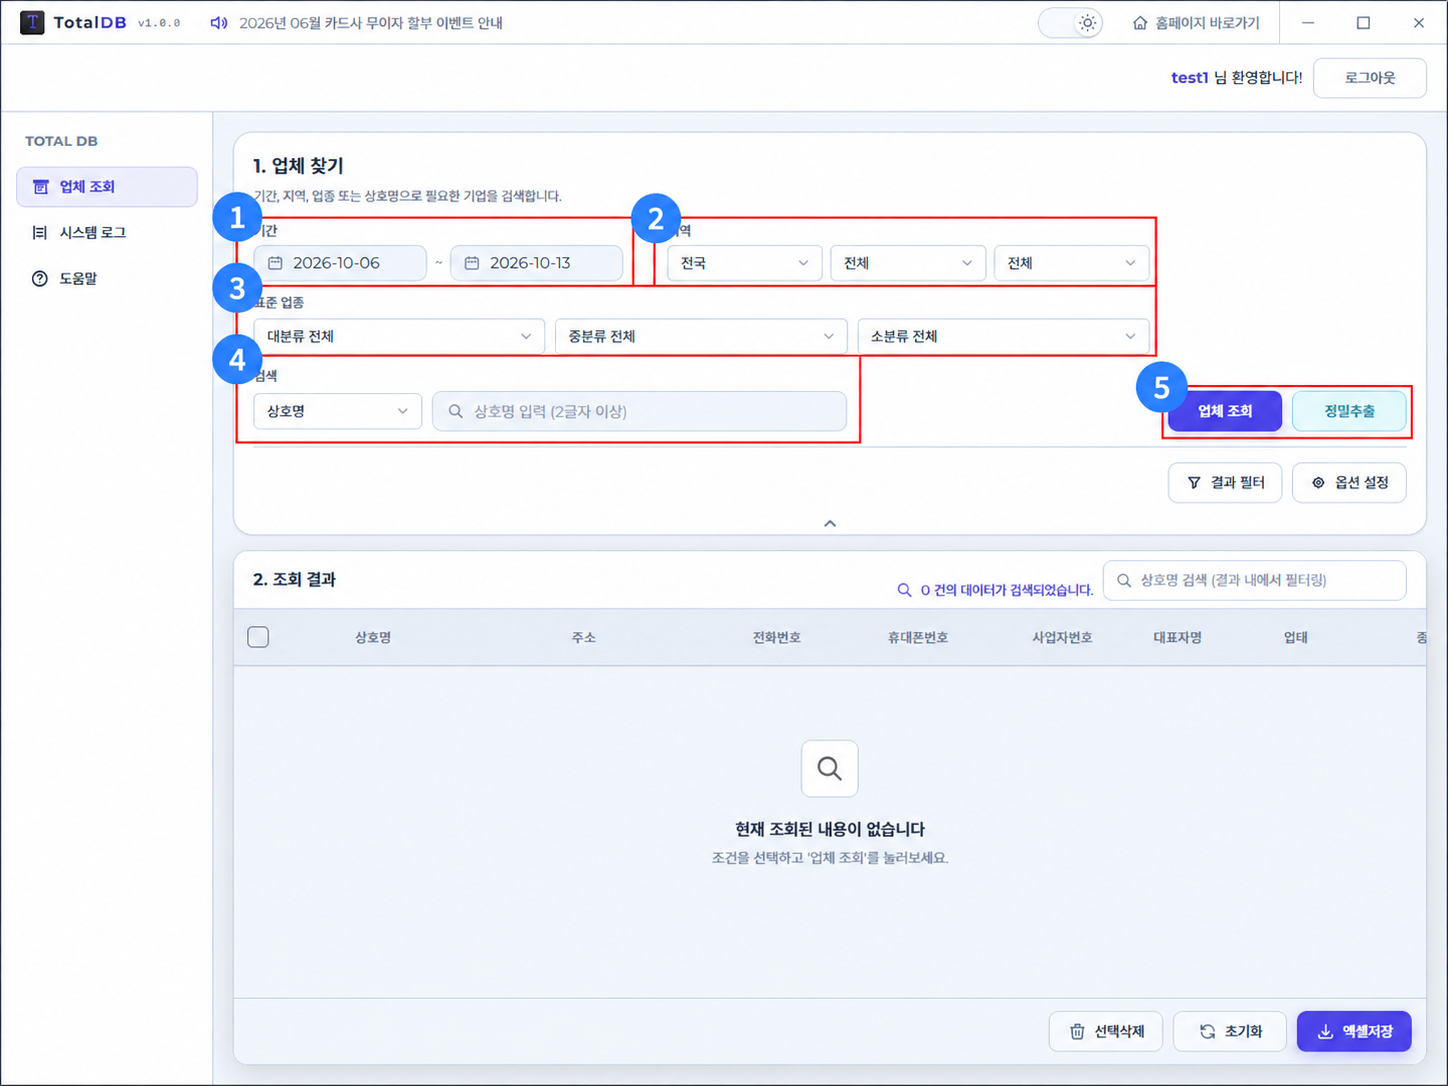Click the 엑셀저장 button

click(x=1354, y=1032)
